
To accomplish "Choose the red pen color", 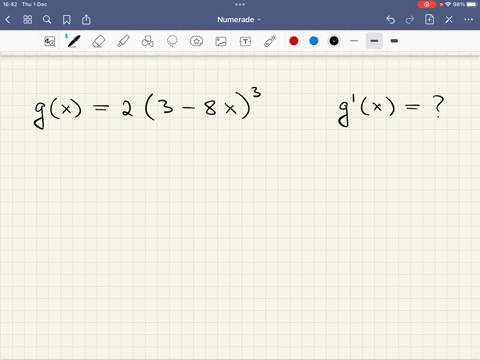I will (294, 41).
